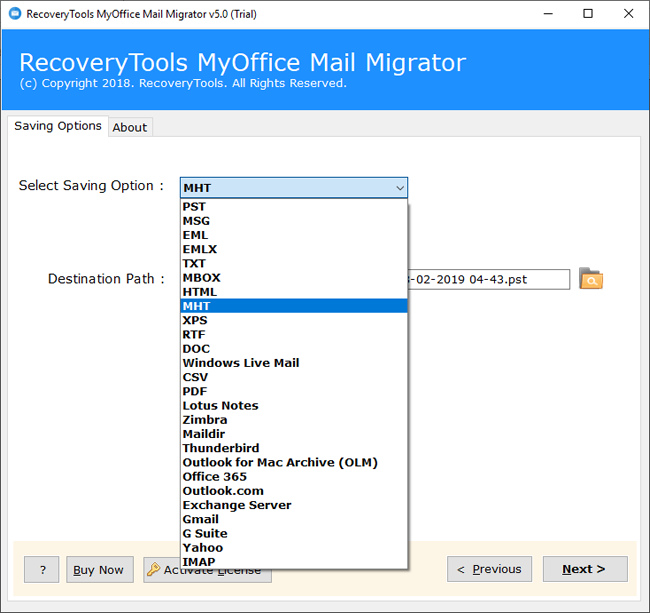Viewport: 650px width, 613px height.
Task: Select PDF as the saving format
Action: click(294, 391)
